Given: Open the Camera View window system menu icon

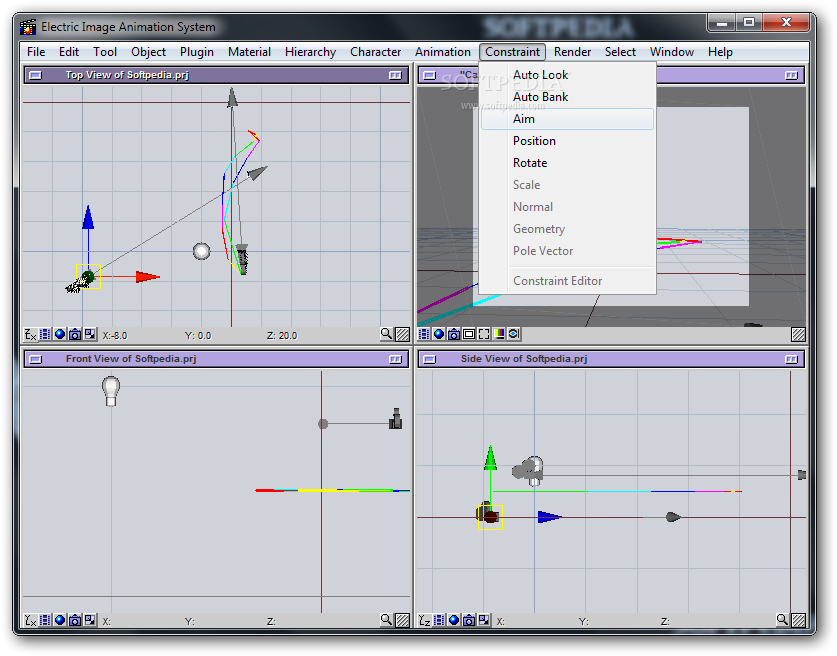Looking at the screenshot, I should pyautogui.click(x=430, y=75).
